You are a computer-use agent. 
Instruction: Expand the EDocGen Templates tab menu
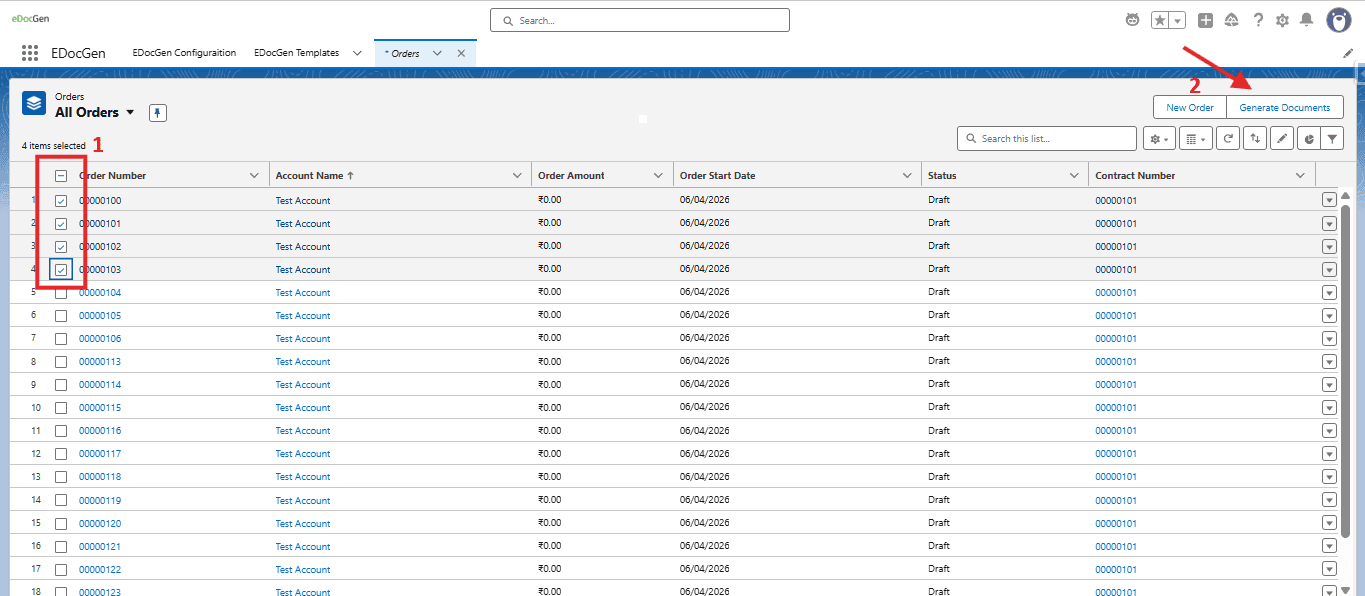coord(357,53)
